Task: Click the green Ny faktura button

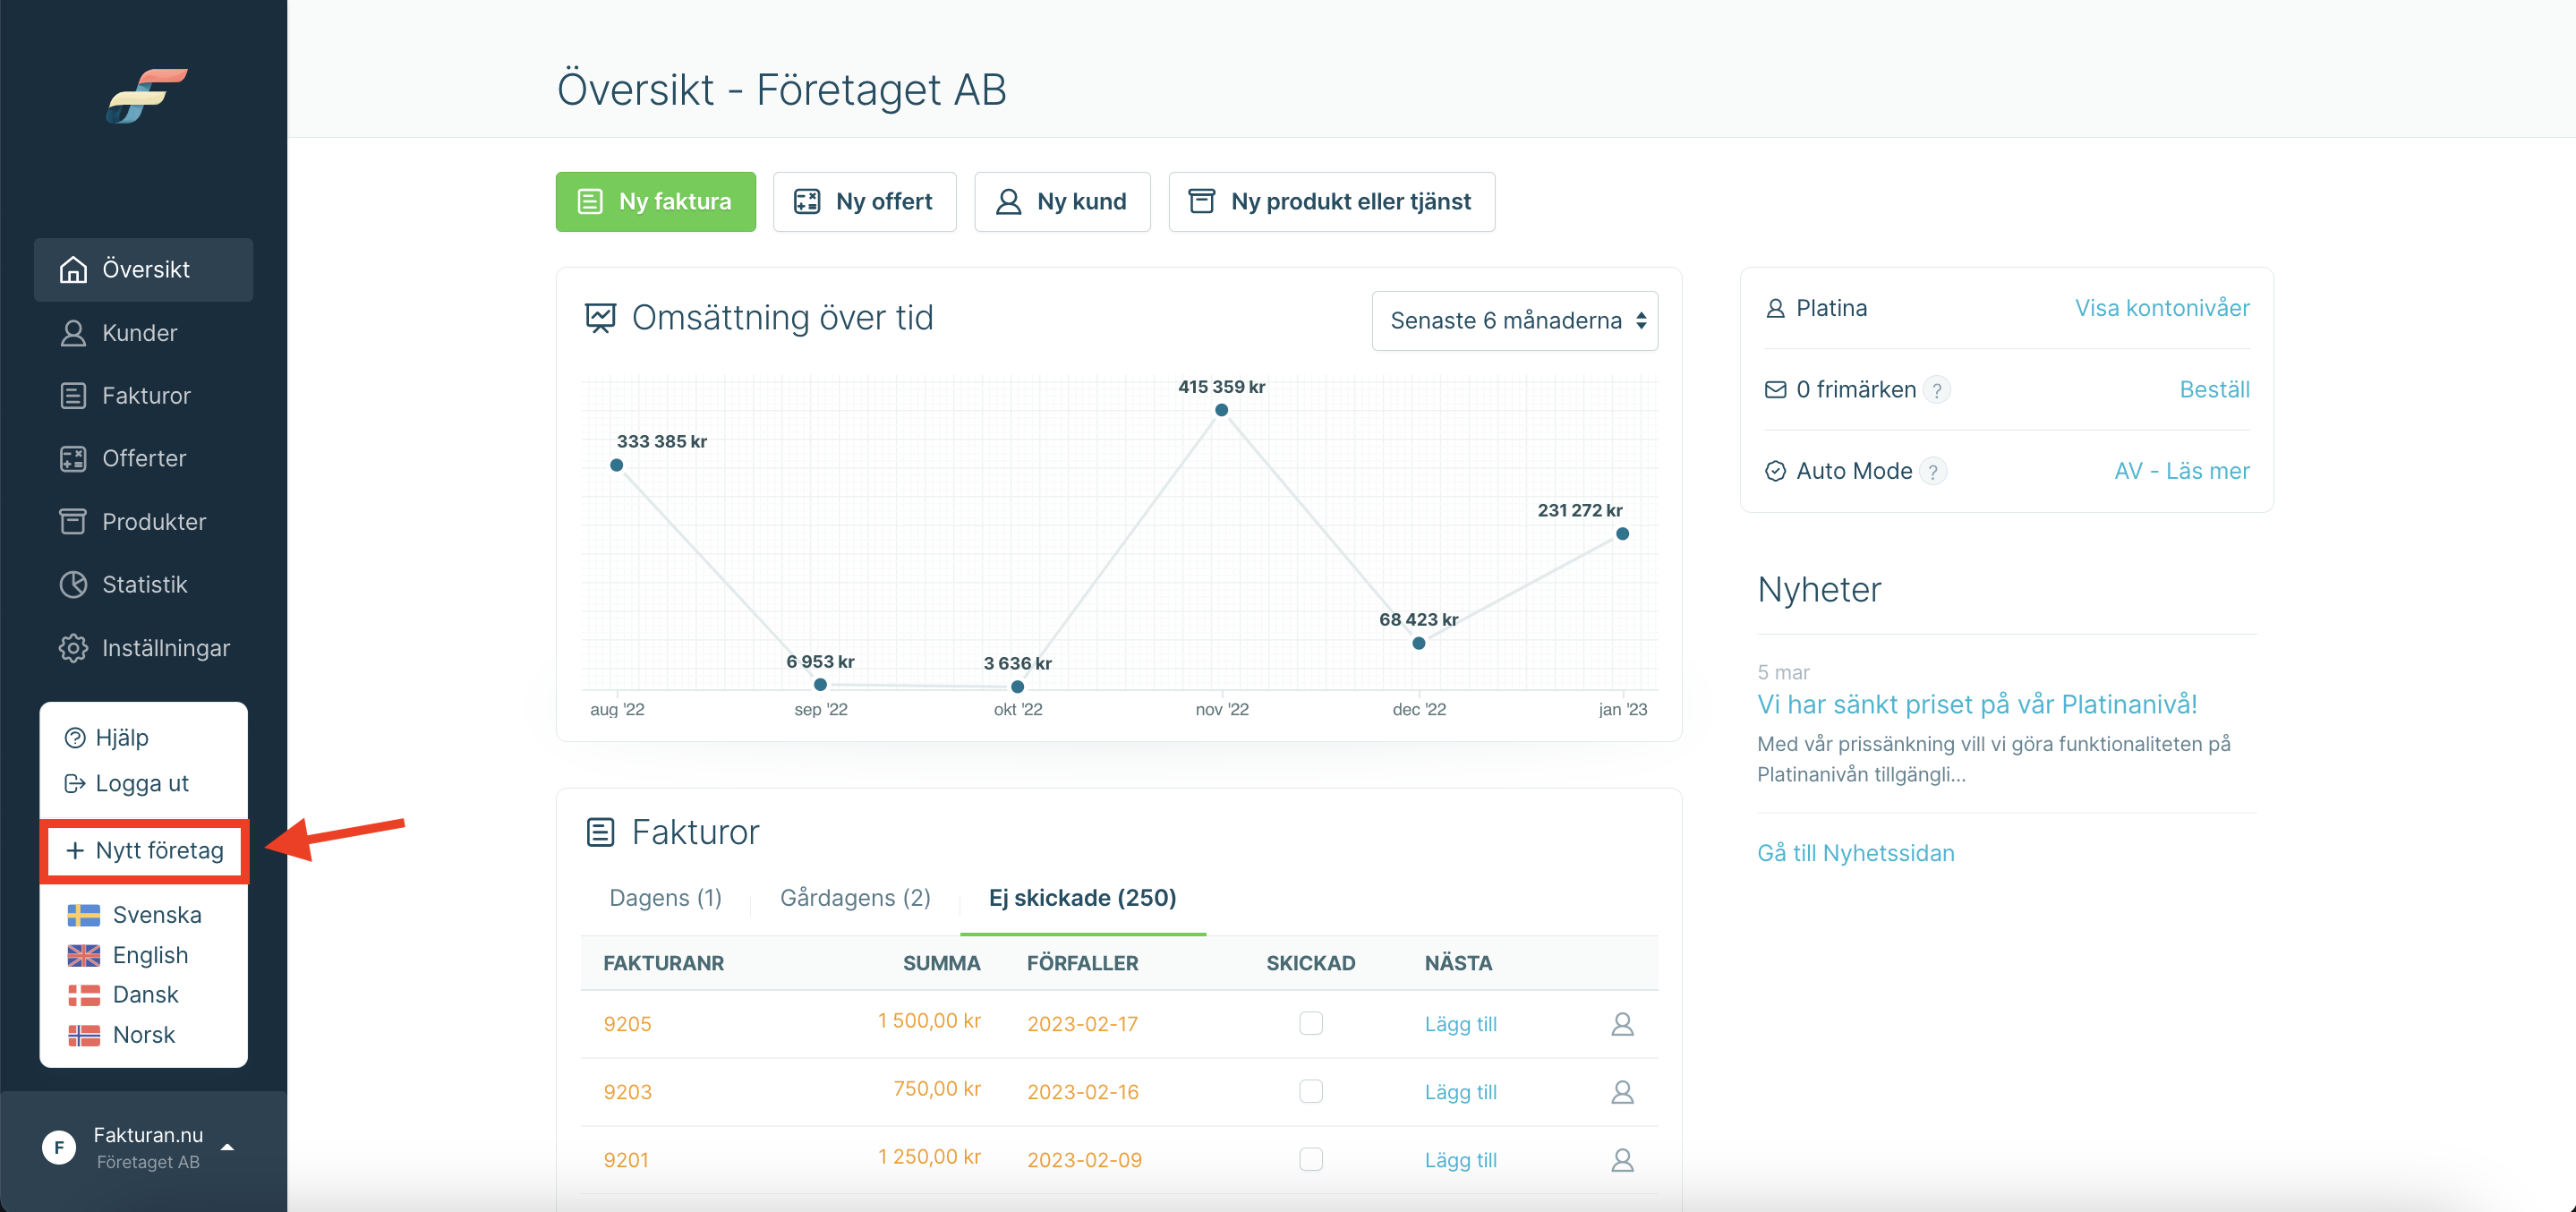Action: (x=655, y=201)
